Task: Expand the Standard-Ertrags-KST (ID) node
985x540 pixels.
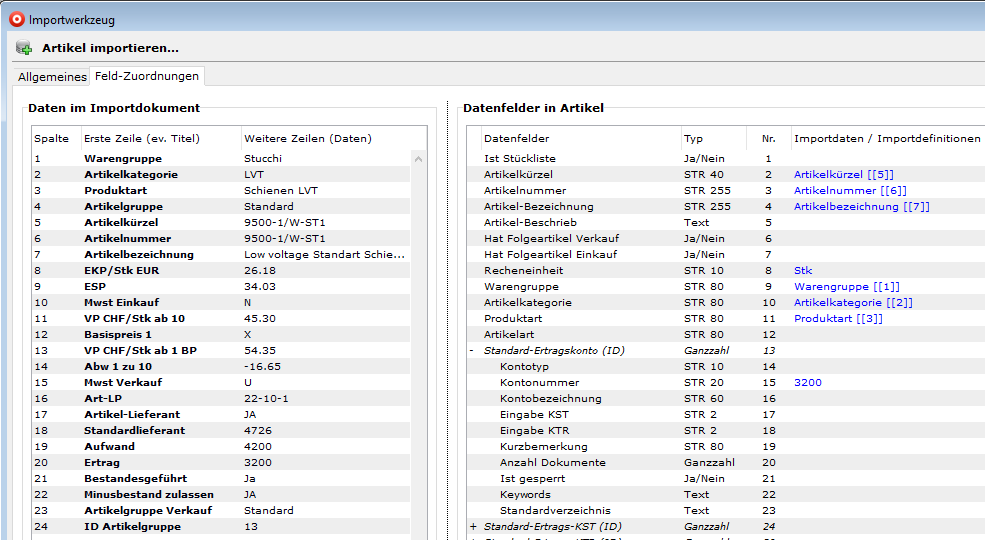Action: pyautogui.click(x=473, y=527)
